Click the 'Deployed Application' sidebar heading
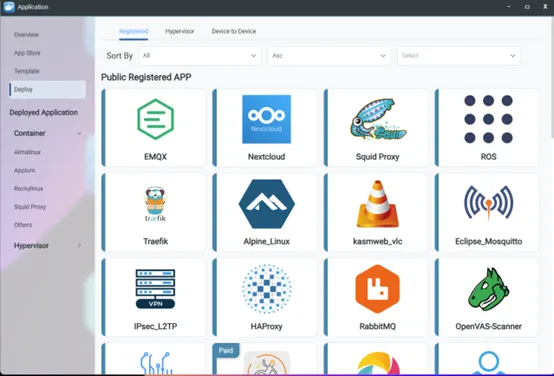Image resolution: width=554 pixels, height=376 pixels. click(x=43, y=112)
